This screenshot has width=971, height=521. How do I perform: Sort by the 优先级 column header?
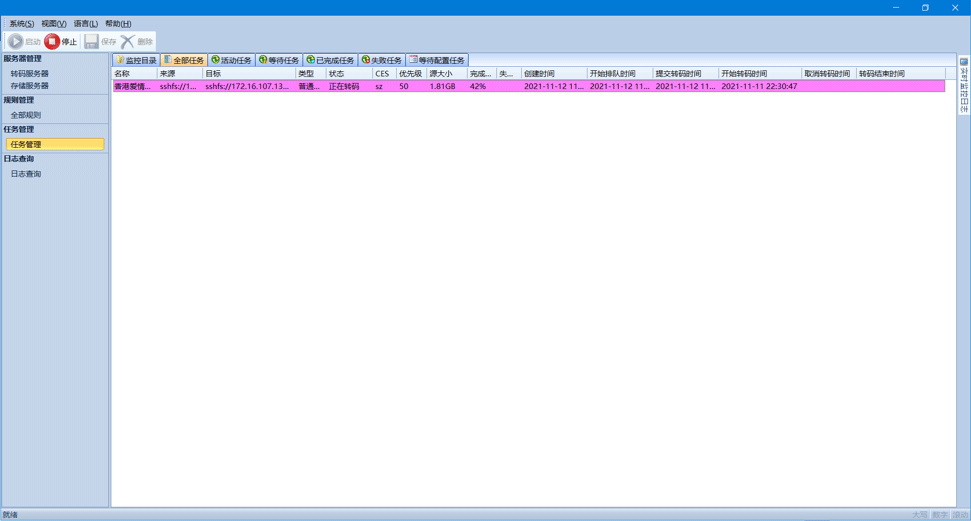tap(410, 73)
